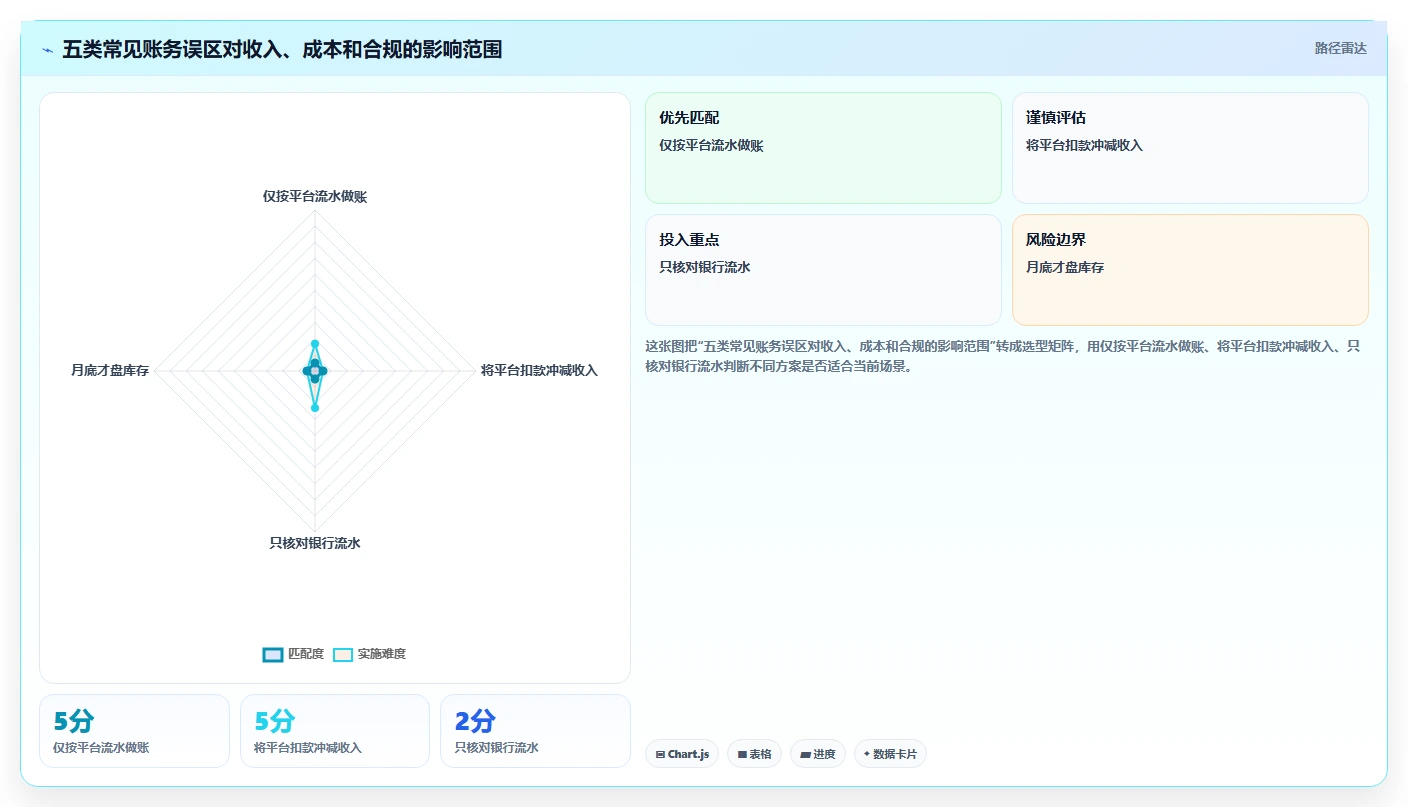
Task: Click the top data point on radar
Action: [315, 344]
